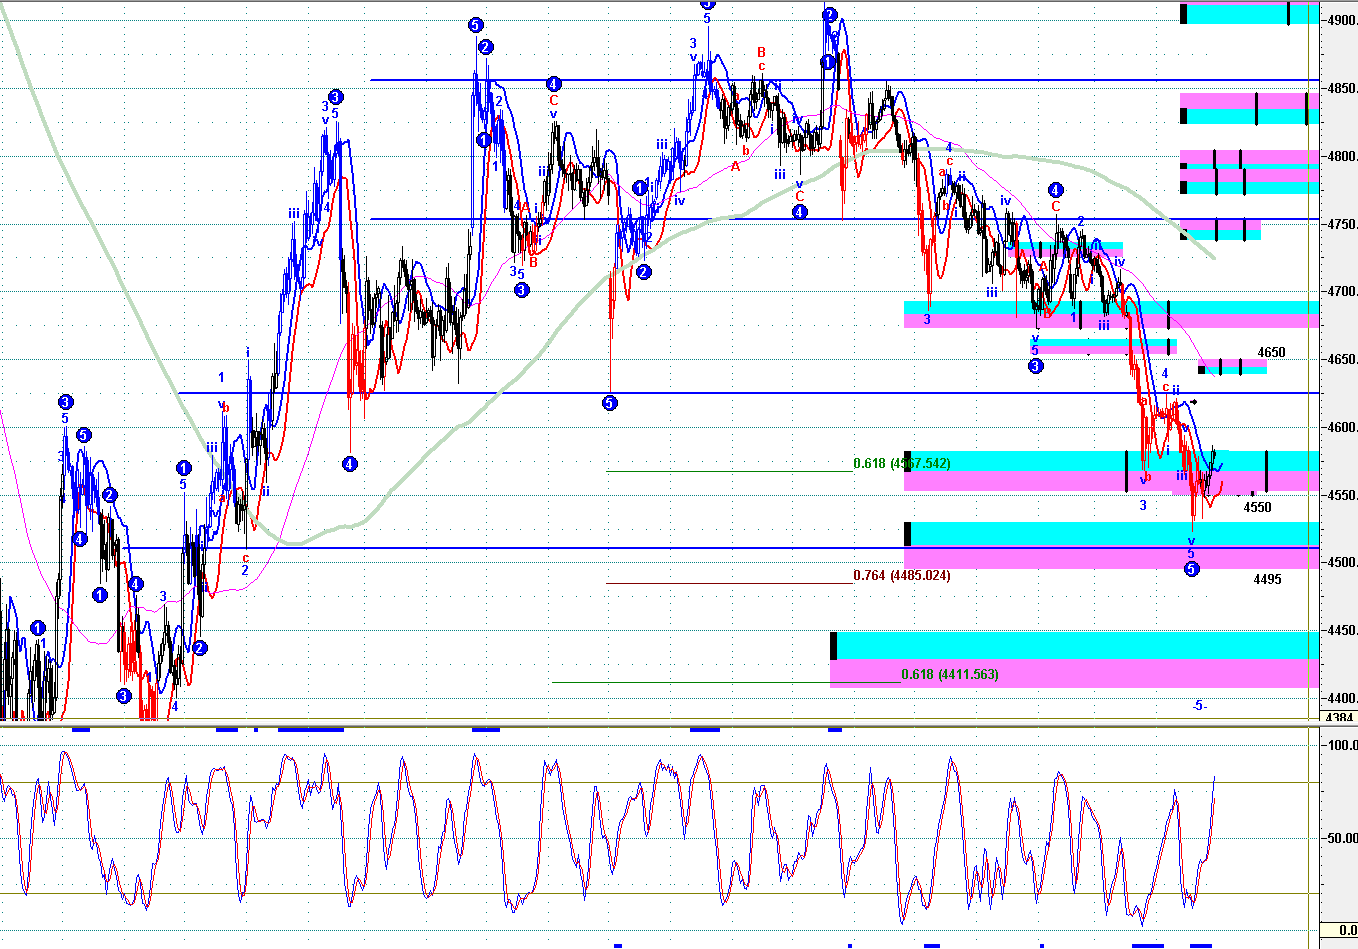Select the 50.00 oscillator scale label
This screenshot has width=1358, height=949.
click(x=1341, y=838)
